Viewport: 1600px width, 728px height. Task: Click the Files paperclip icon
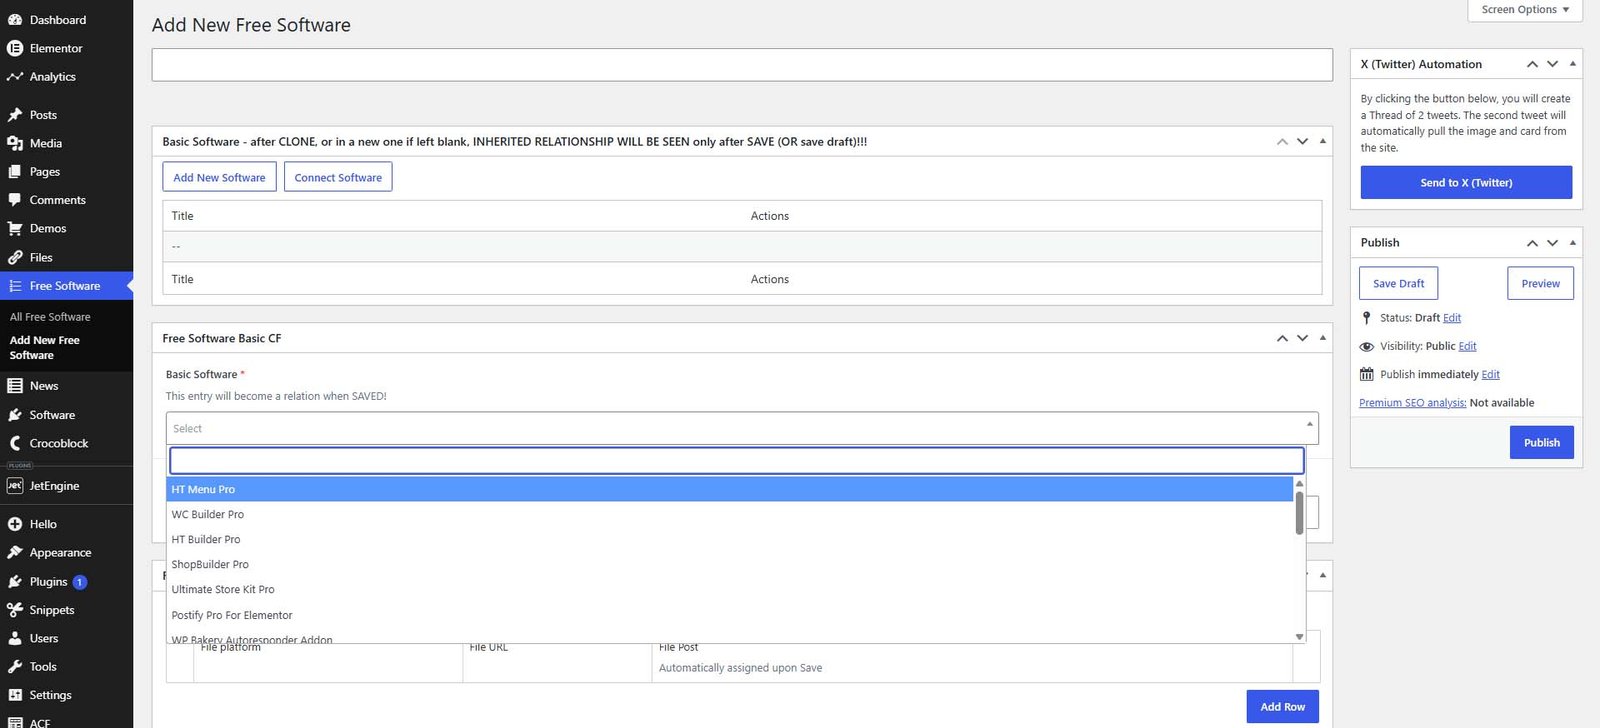(x=15, y=257)
